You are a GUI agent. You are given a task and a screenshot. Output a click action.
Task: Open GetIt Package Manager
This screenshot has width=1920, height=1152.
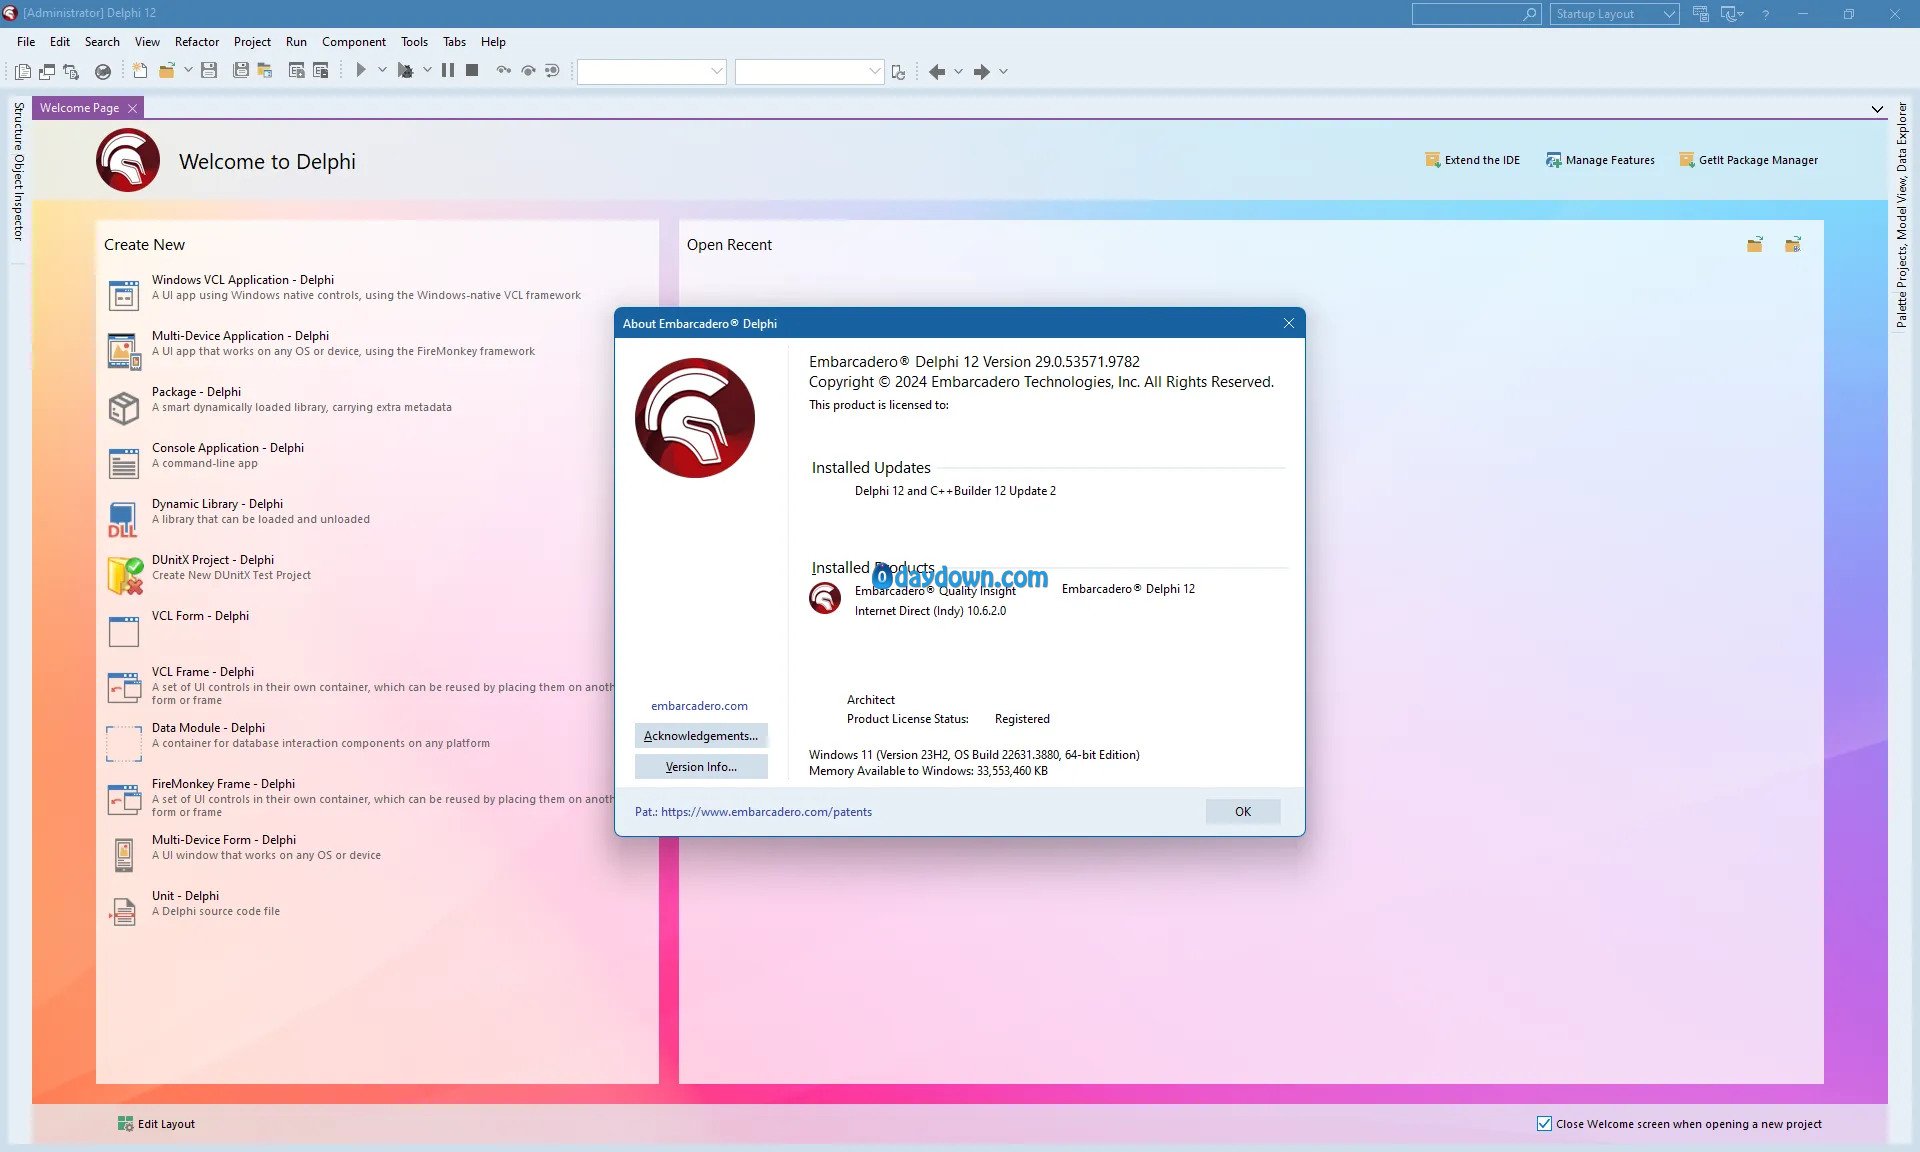coord(1748,160)
